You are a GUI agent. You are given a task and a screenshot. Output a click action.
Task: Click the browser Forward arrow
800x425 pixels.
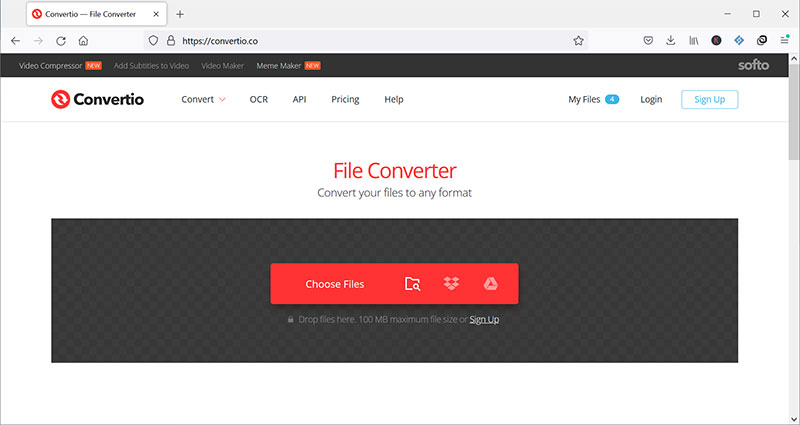click(38, 41)
